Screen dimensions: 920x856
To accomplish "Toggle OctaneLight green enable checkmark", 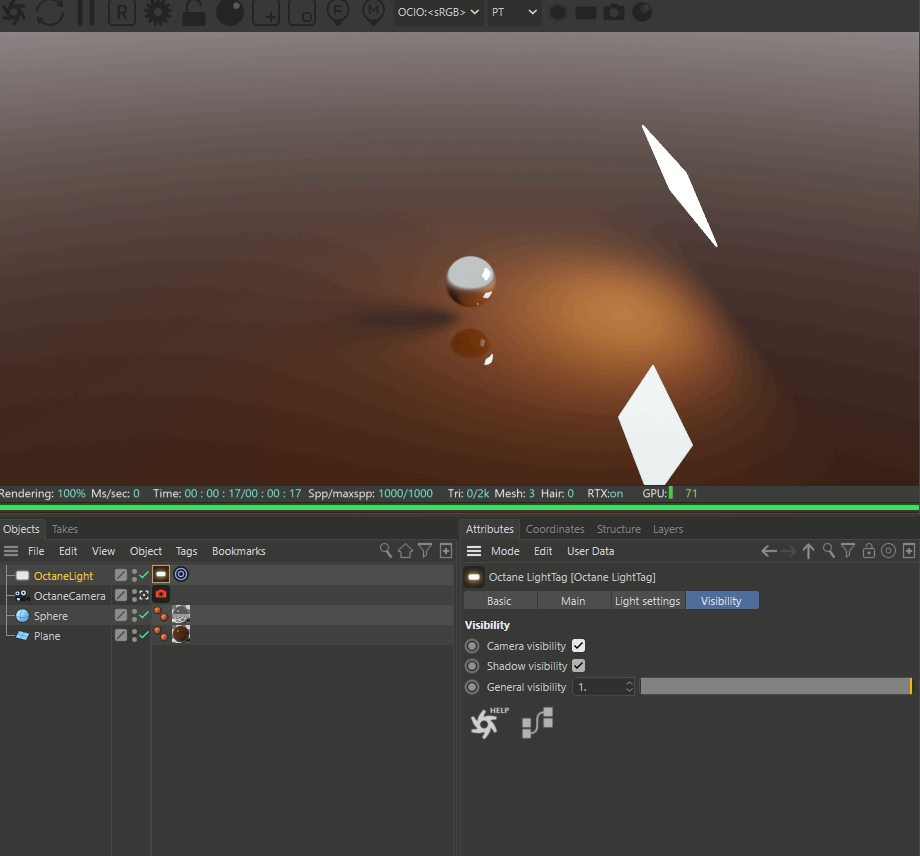I will 144,575.
